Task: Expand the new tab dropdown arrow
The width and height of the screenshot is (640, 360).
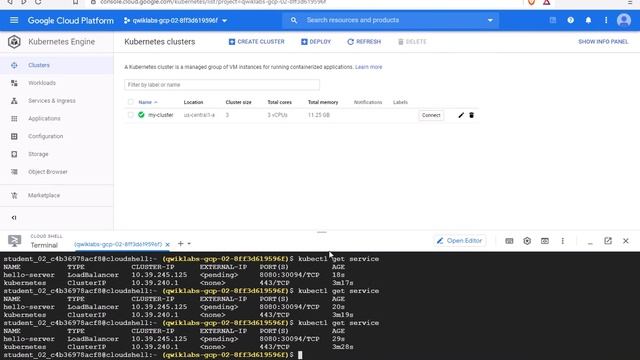Action: 189,244
